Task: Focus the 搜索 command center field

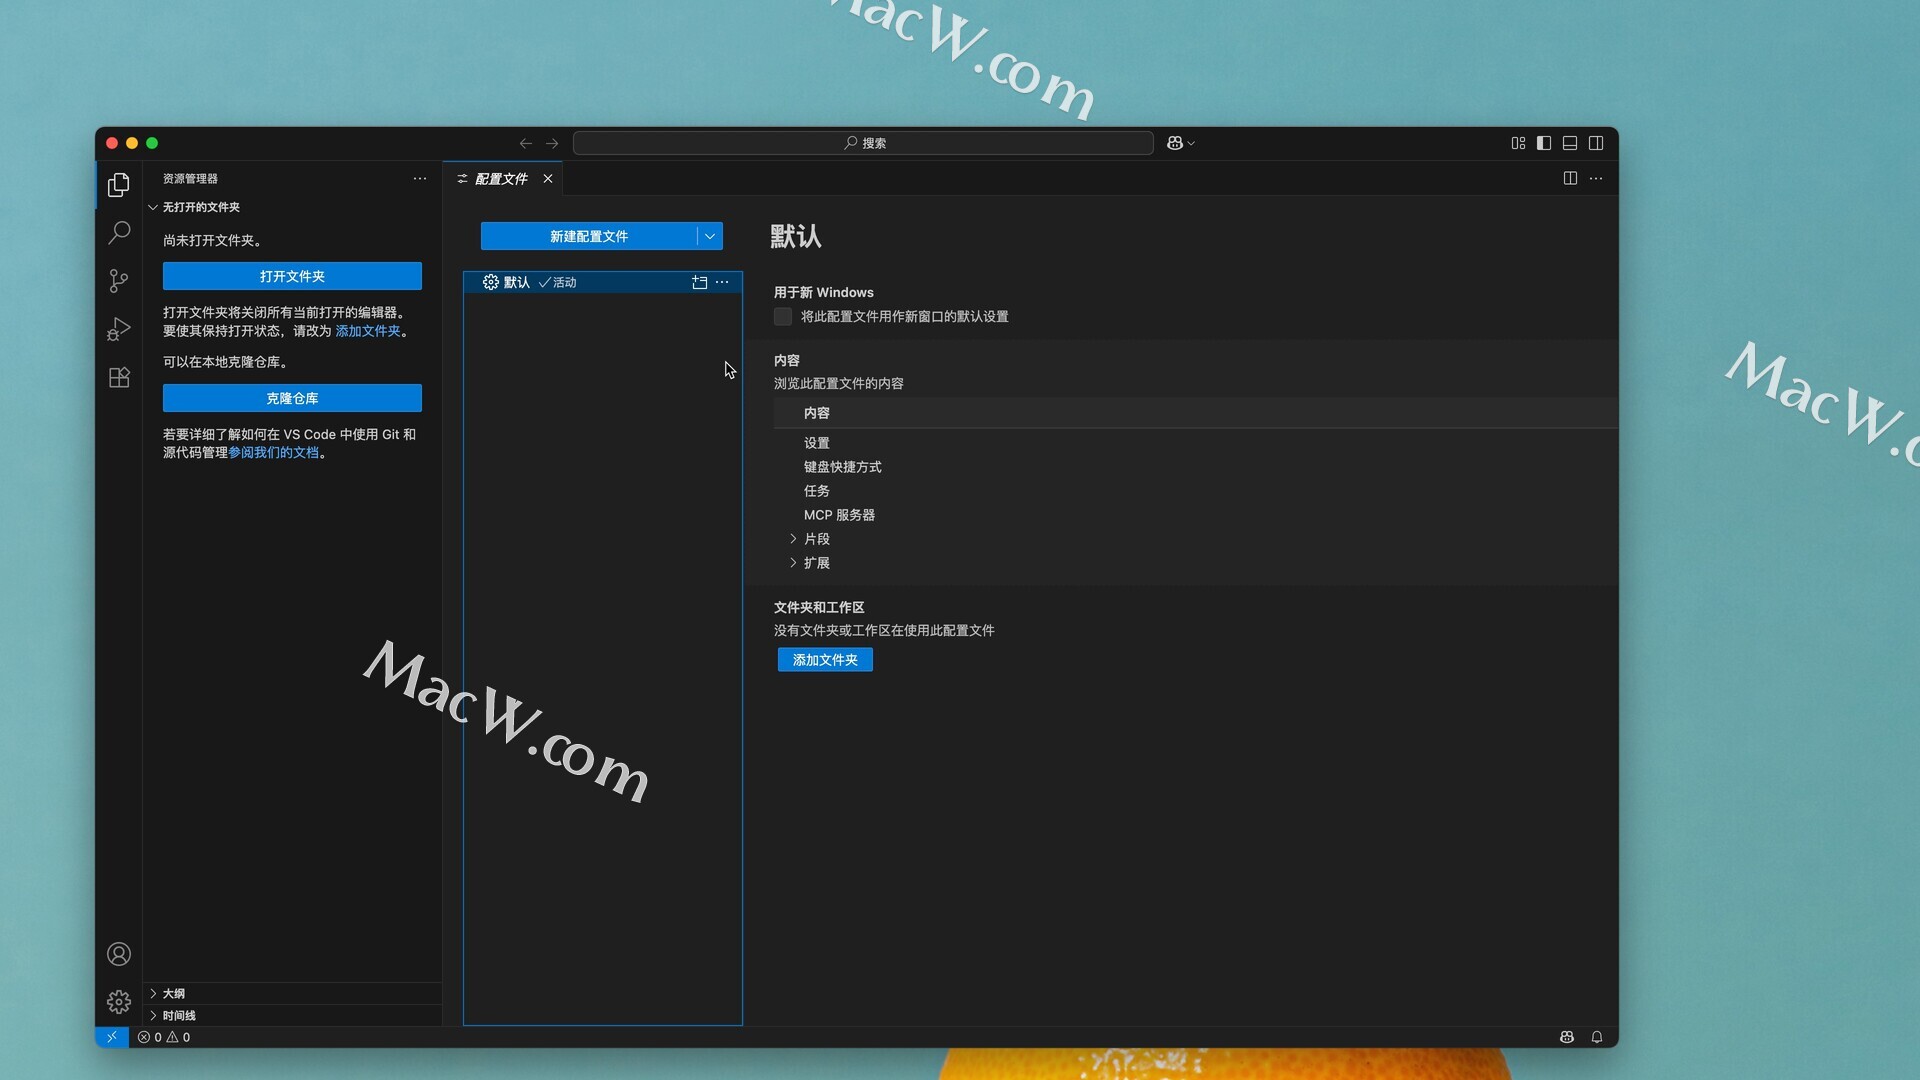Action: pyautogui.click(x=863, y=143)
